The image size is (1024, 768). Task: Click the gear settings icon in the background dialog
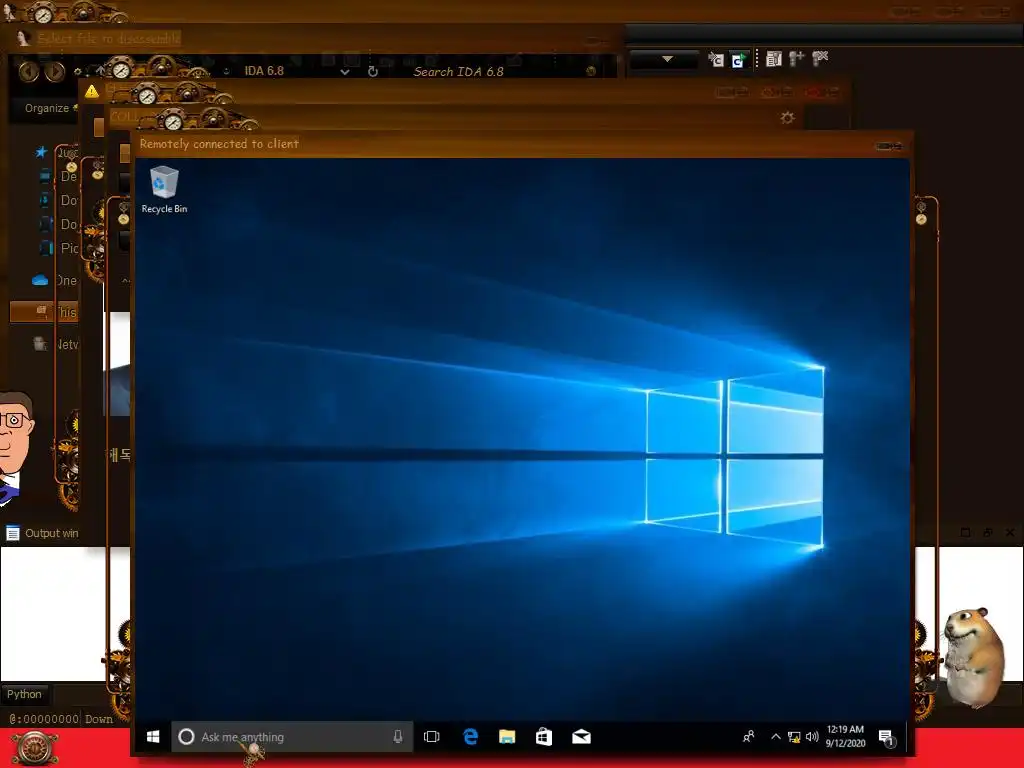[x=788, y=118]
